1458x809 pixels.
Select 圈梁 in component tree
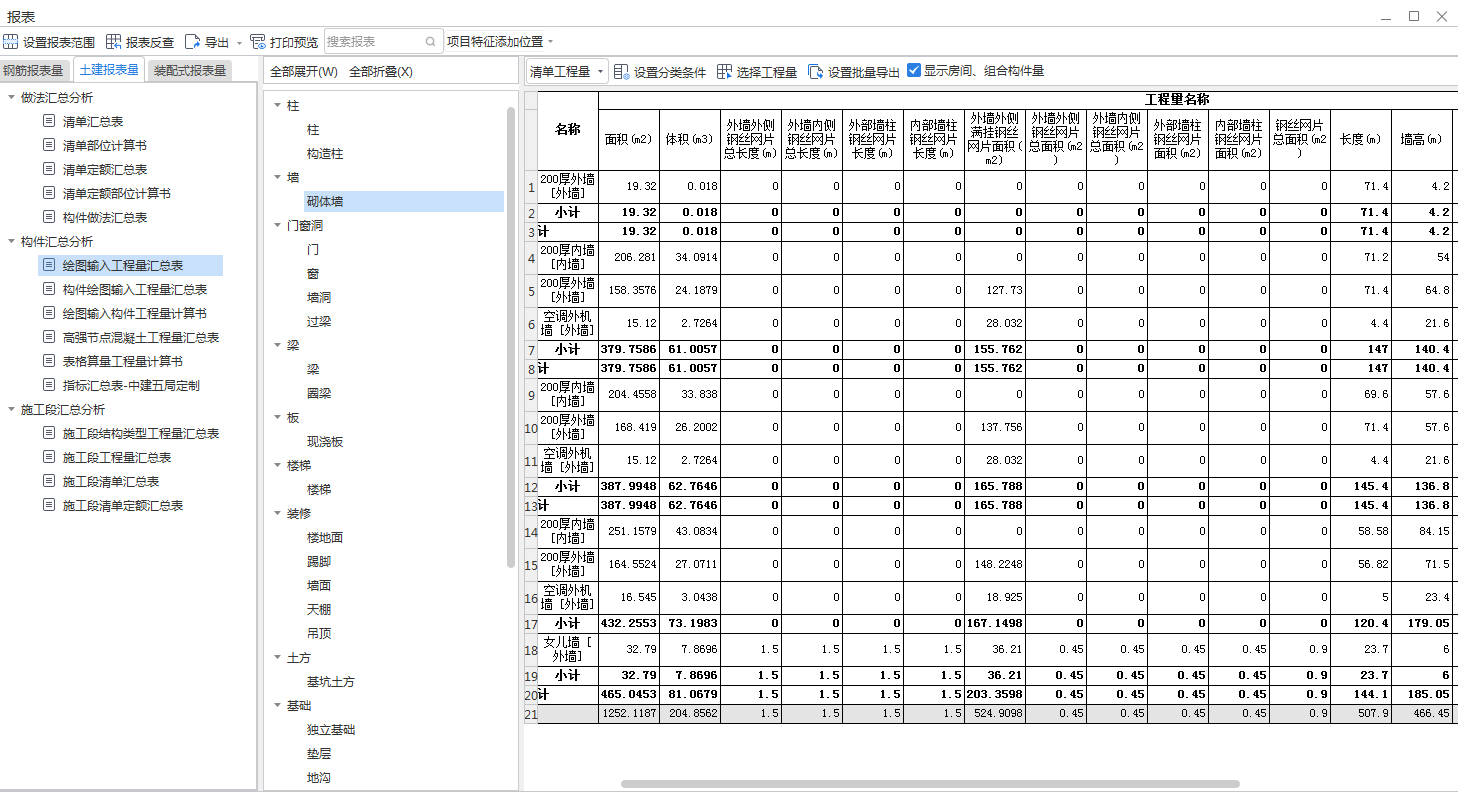click(319, 393)
